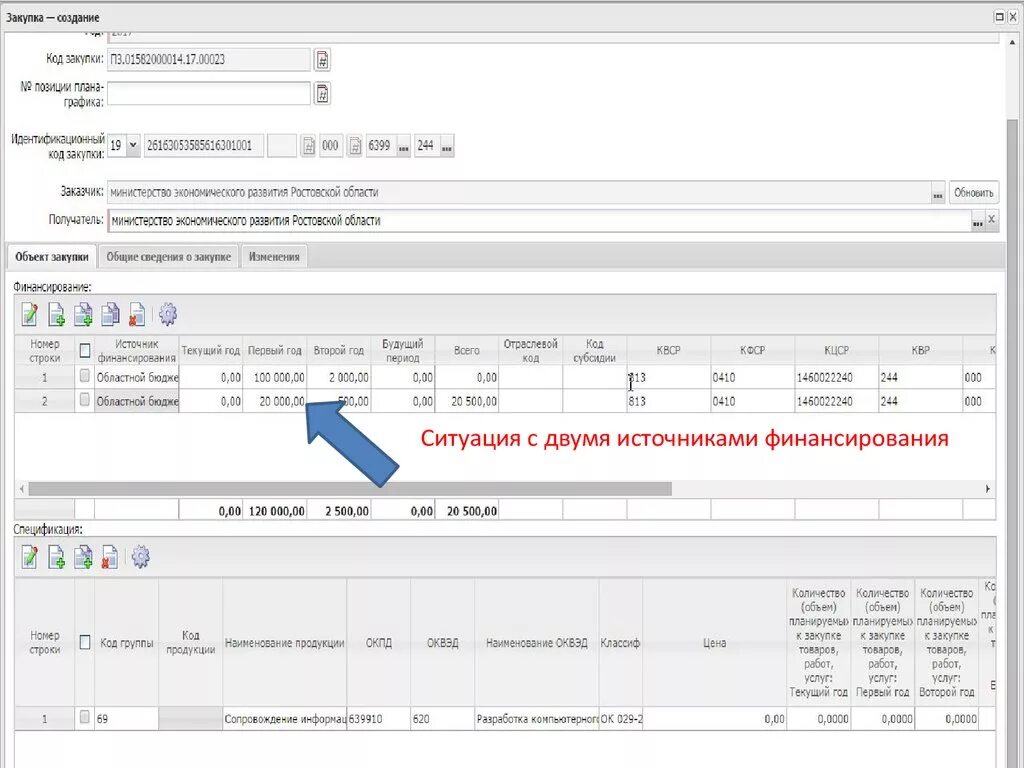Click the Код закупки field
The image size is (1024, 768).
point(209,59)
